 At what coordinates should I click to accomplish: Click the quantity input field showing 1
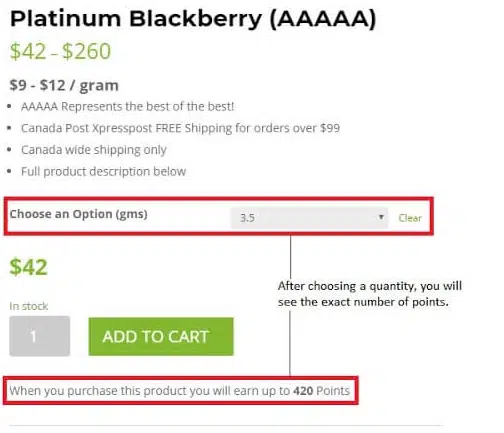pos(40,336)
